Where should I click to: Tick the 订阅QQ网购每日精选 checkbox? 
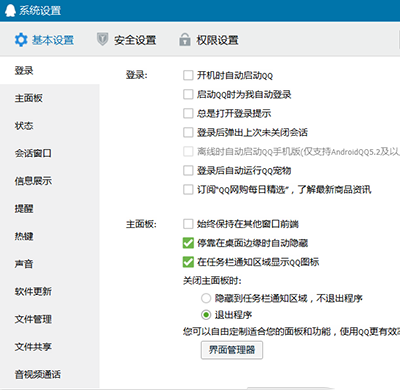(188, 190)
